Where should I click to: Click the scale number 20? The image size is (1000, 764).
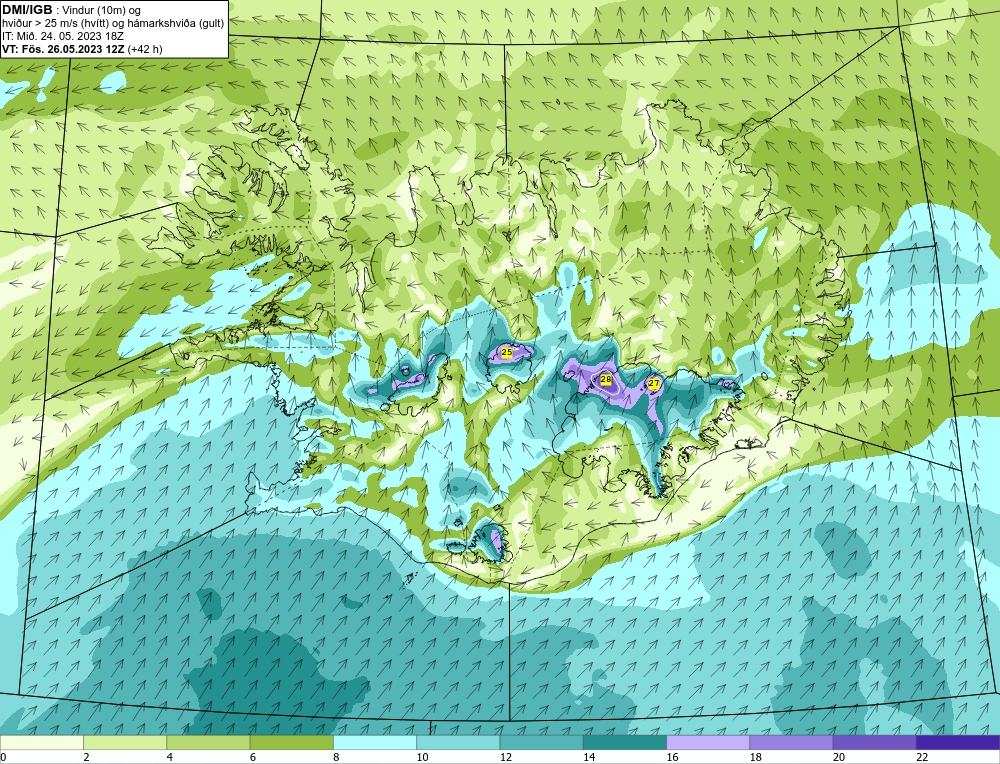pos(839,757)
